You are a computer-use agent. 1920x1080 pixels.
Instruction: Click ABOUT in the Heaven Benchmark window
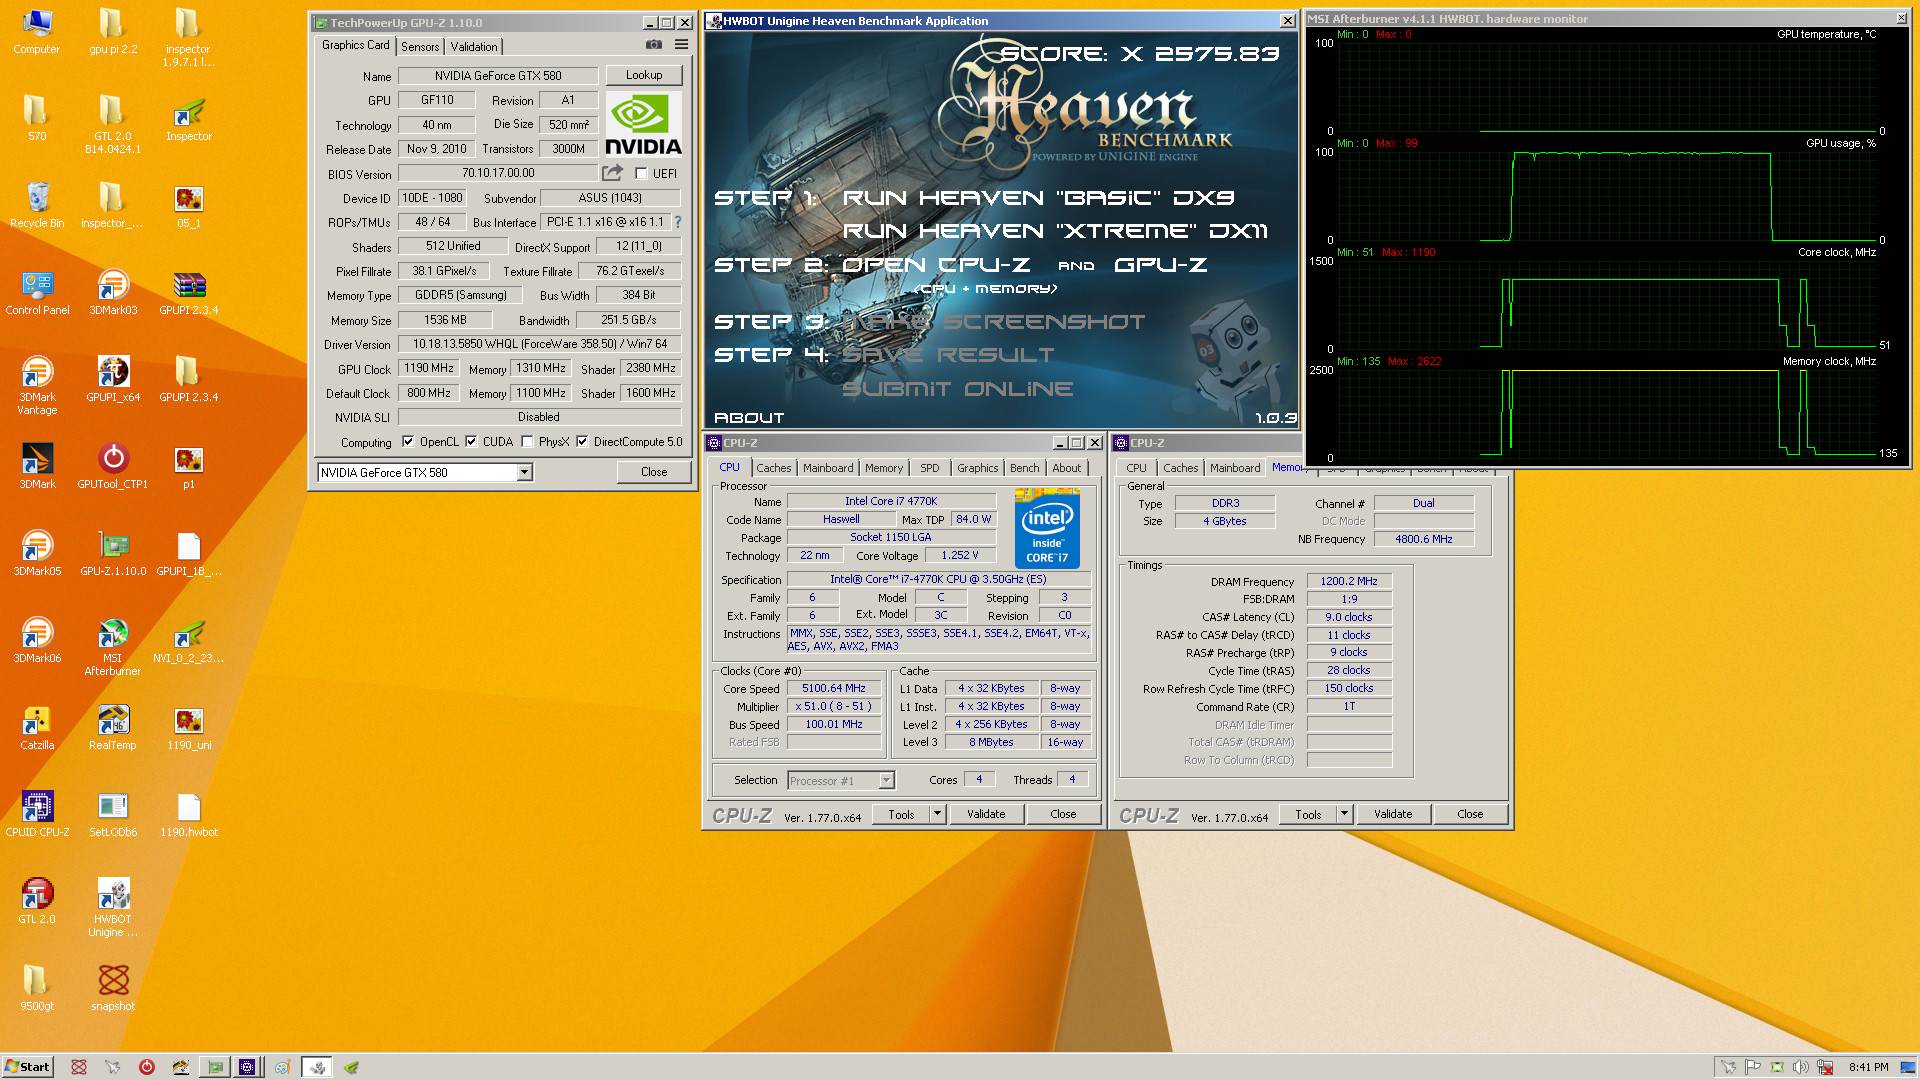[749, 418]
